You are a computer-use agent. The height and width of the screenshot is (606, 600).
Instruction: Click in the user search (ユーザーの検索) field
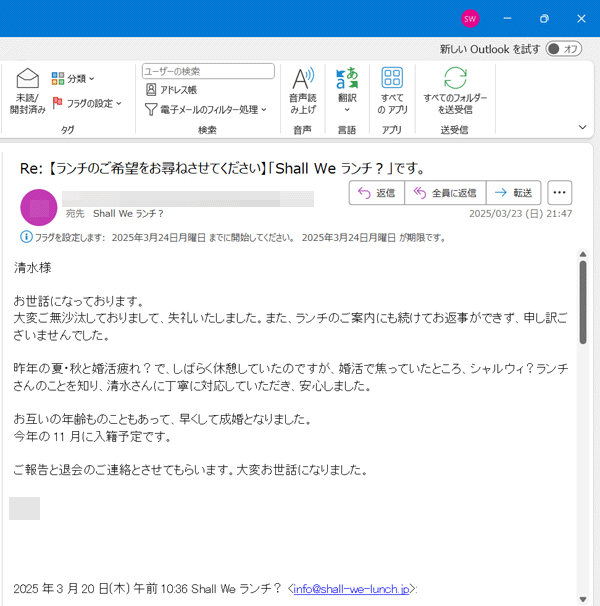pos(208,71)
